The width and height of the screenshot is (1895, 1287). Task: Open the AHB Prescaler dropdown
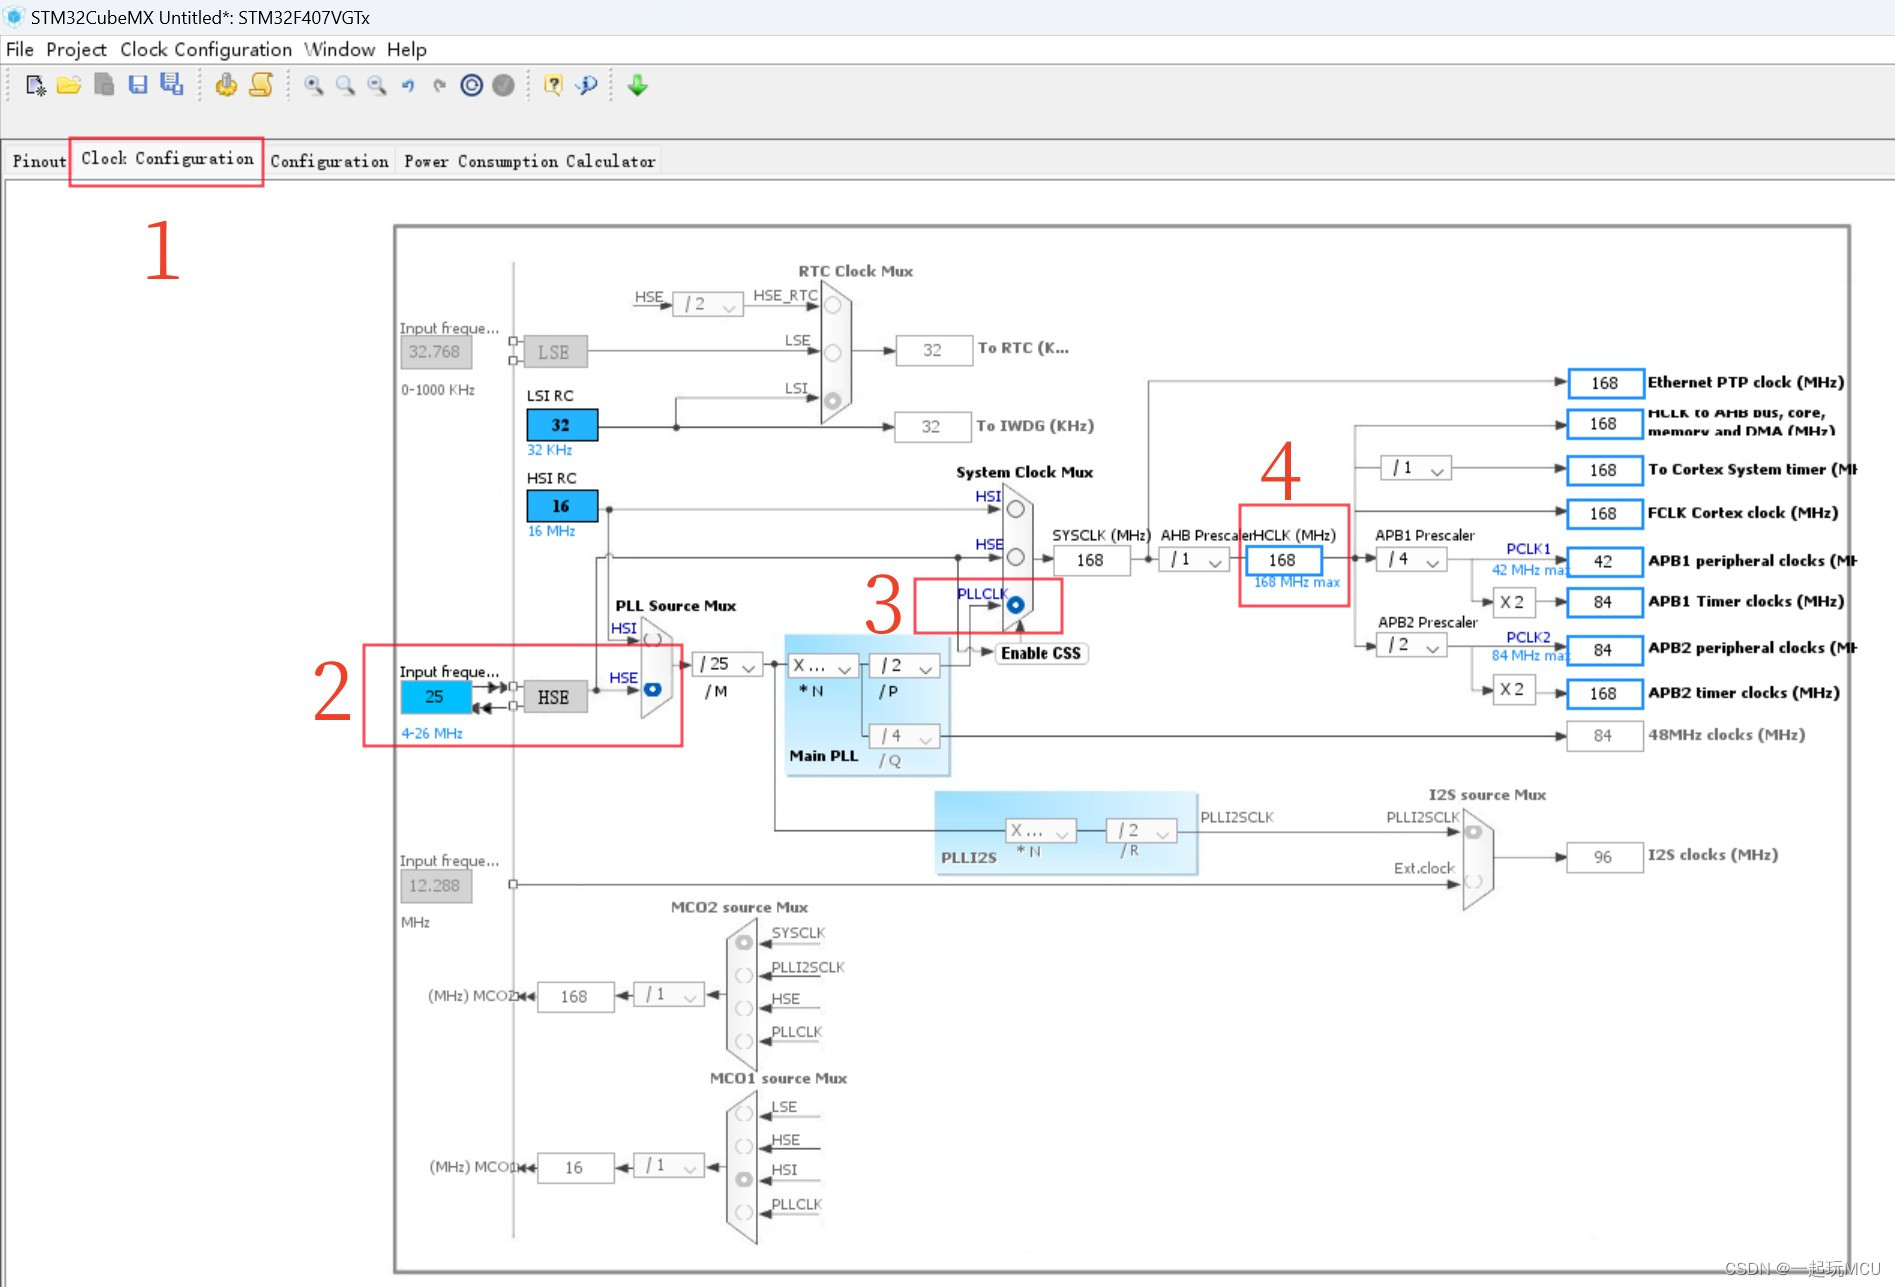[x=1195, y=560]
